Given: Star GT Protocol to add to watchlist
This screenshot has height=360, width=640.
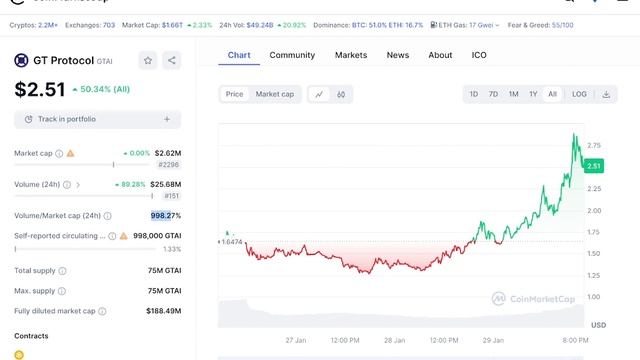Looking at the screenshot, I should (148, 61).
